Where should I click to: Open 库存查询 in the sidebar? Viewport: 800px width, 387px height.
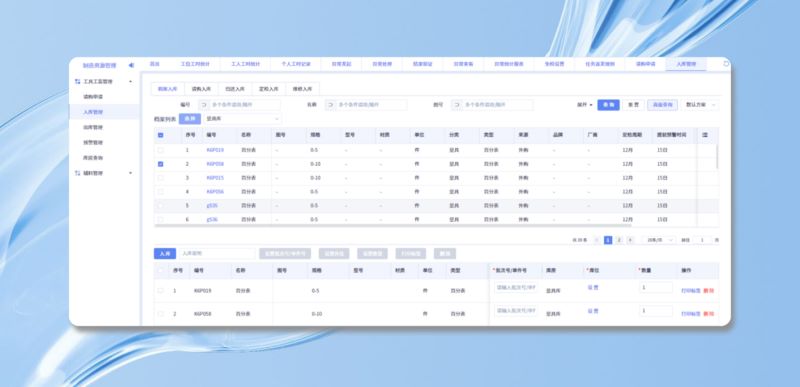pyautogui.click(x=93, y=158)
